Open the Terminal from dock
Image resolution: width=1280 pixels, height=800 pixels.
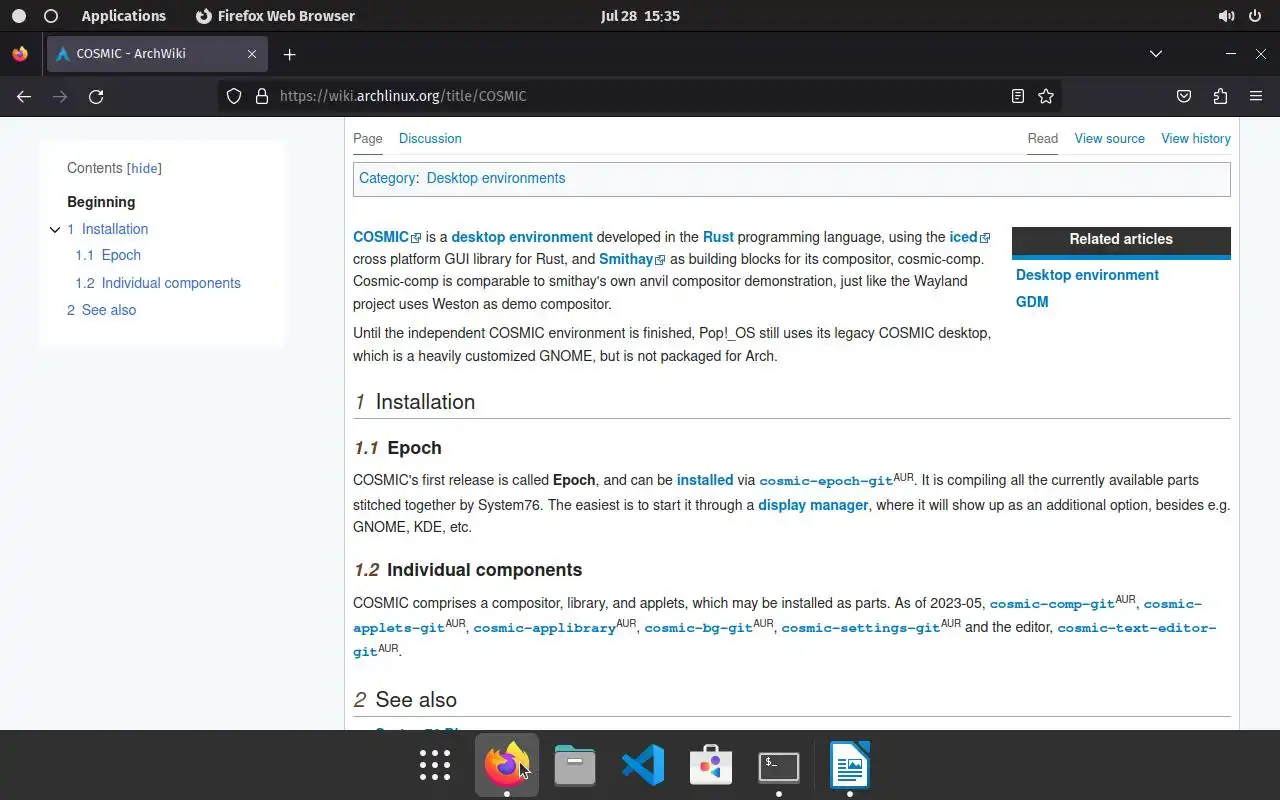pyautogui.click(x=779, y=765)
